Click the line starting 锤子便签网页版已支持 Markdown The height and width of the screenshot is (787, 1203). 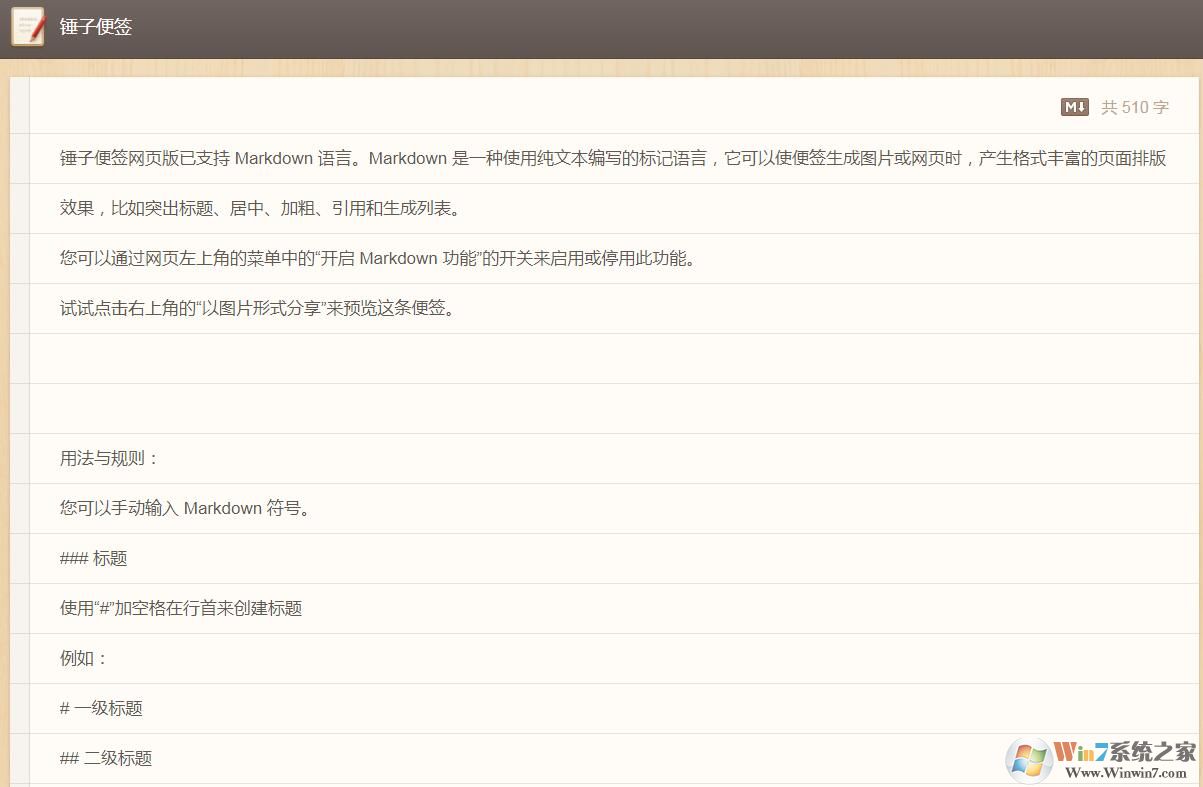[x=613, y=158]
